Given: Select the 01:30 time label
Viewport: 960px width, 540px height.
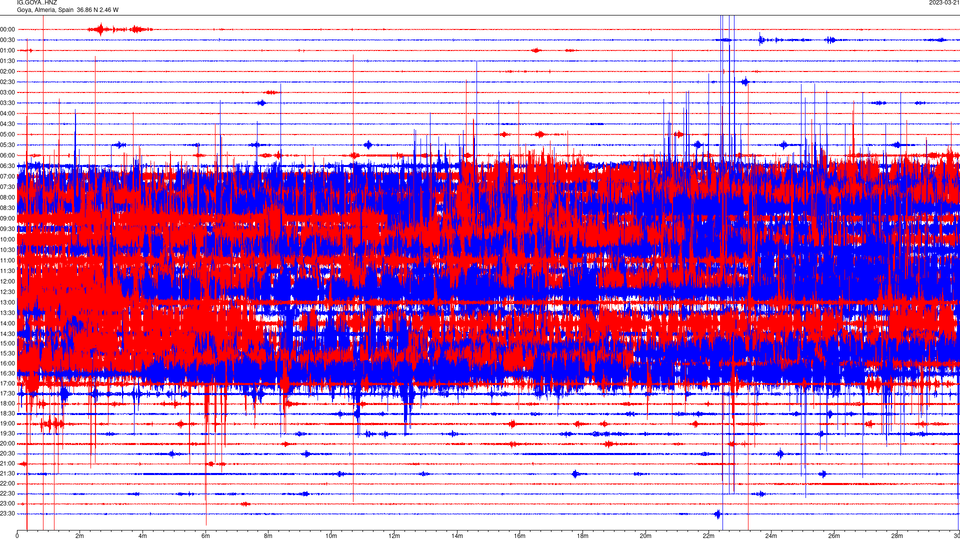Looking at the screenshot, I should [x=8, y=61].
